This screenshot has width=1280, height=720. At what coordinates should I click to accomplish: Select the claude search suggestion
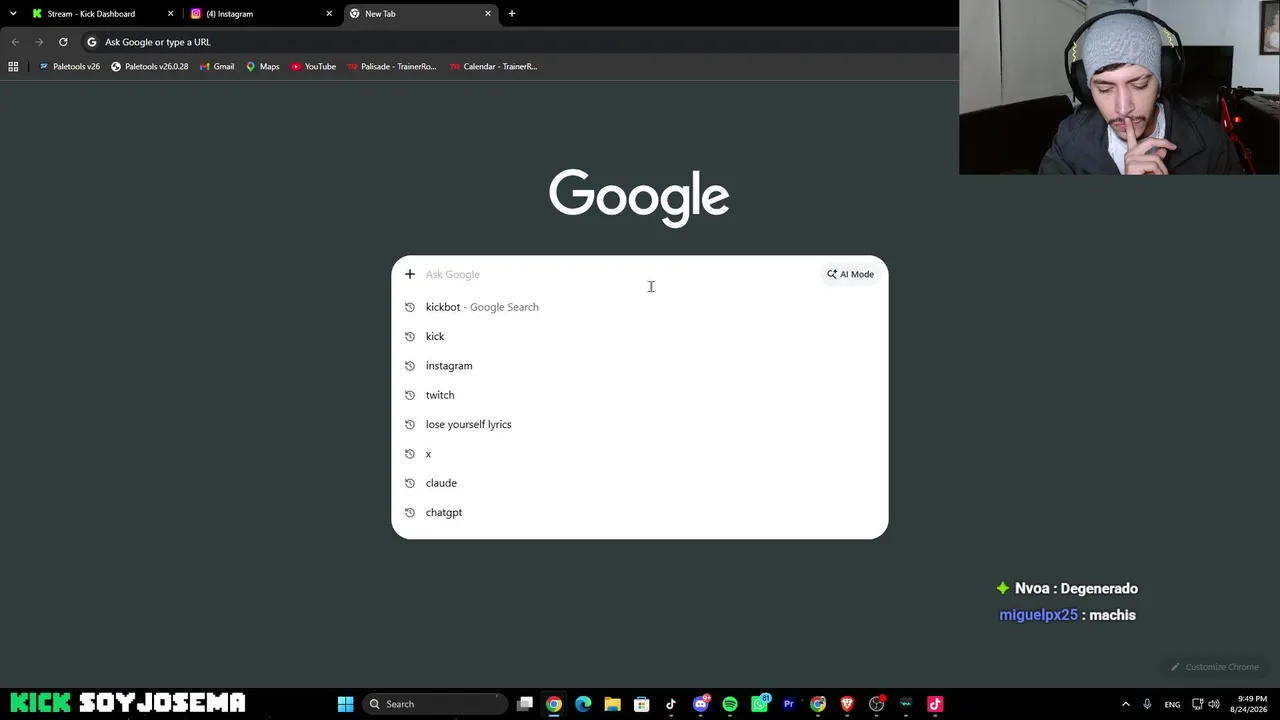point(639,483)
